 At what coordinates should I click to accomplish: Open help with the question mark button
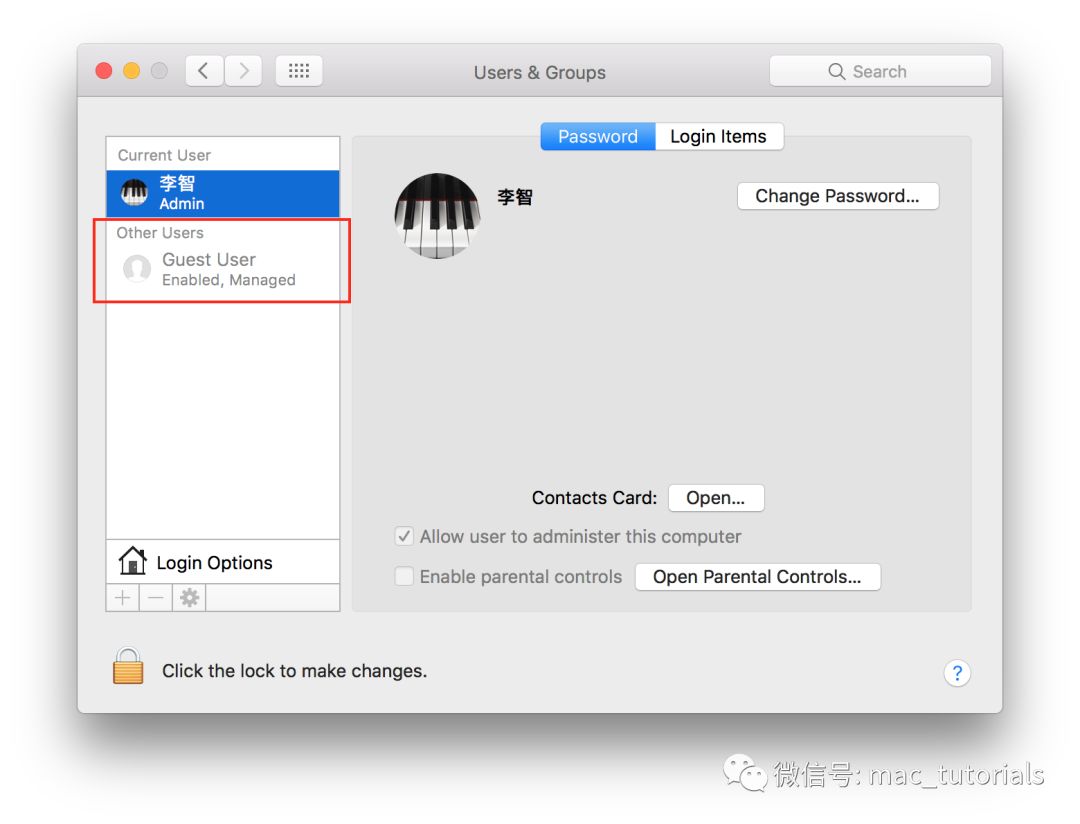(957, 673)
